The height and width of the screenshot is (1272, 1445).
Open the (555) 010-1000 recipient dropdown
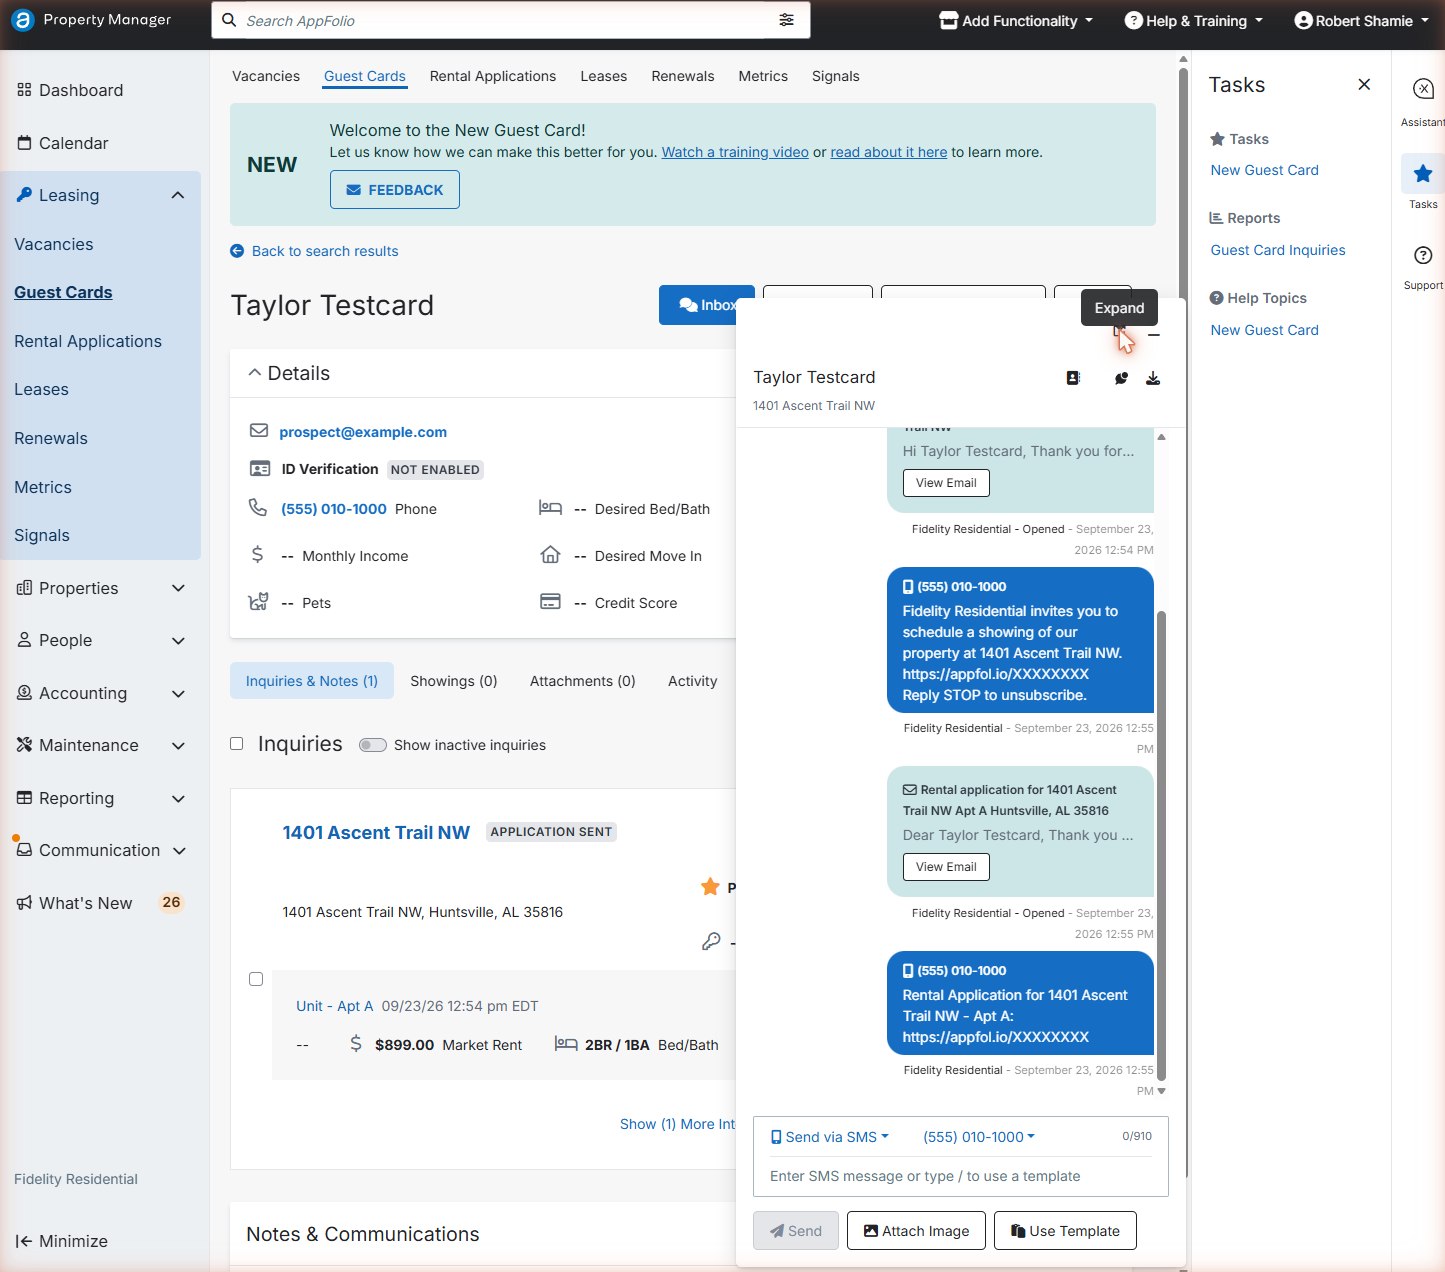tap(979, 1137)
